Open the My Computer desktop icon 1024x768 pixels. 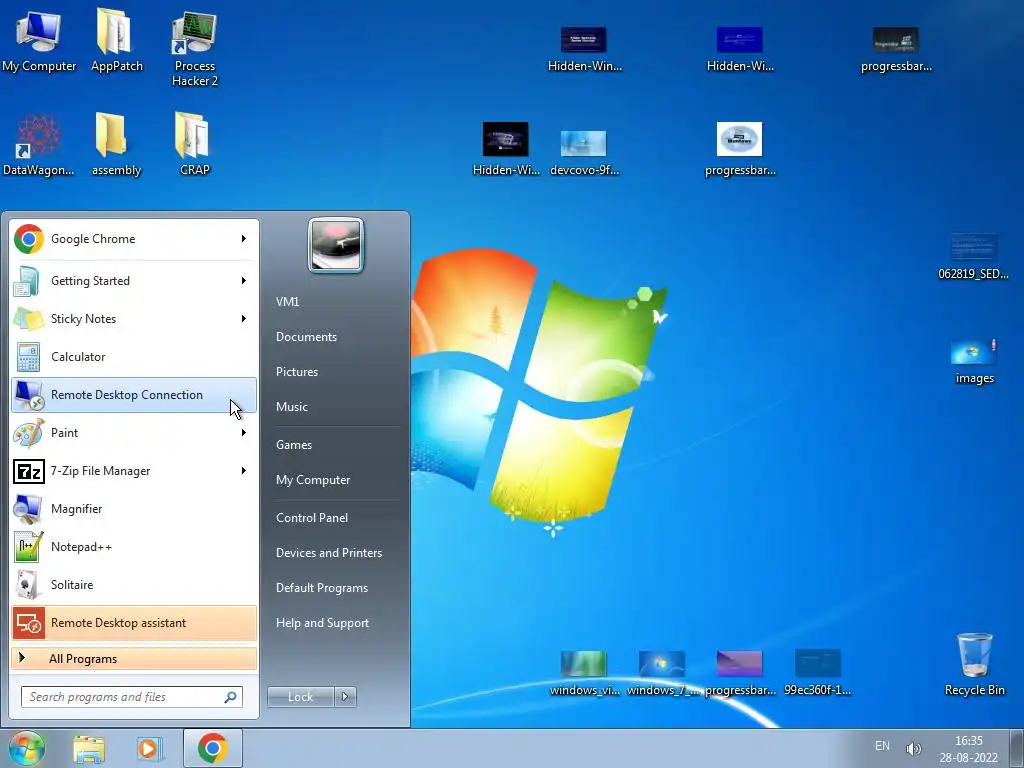(x=39, y=40)
